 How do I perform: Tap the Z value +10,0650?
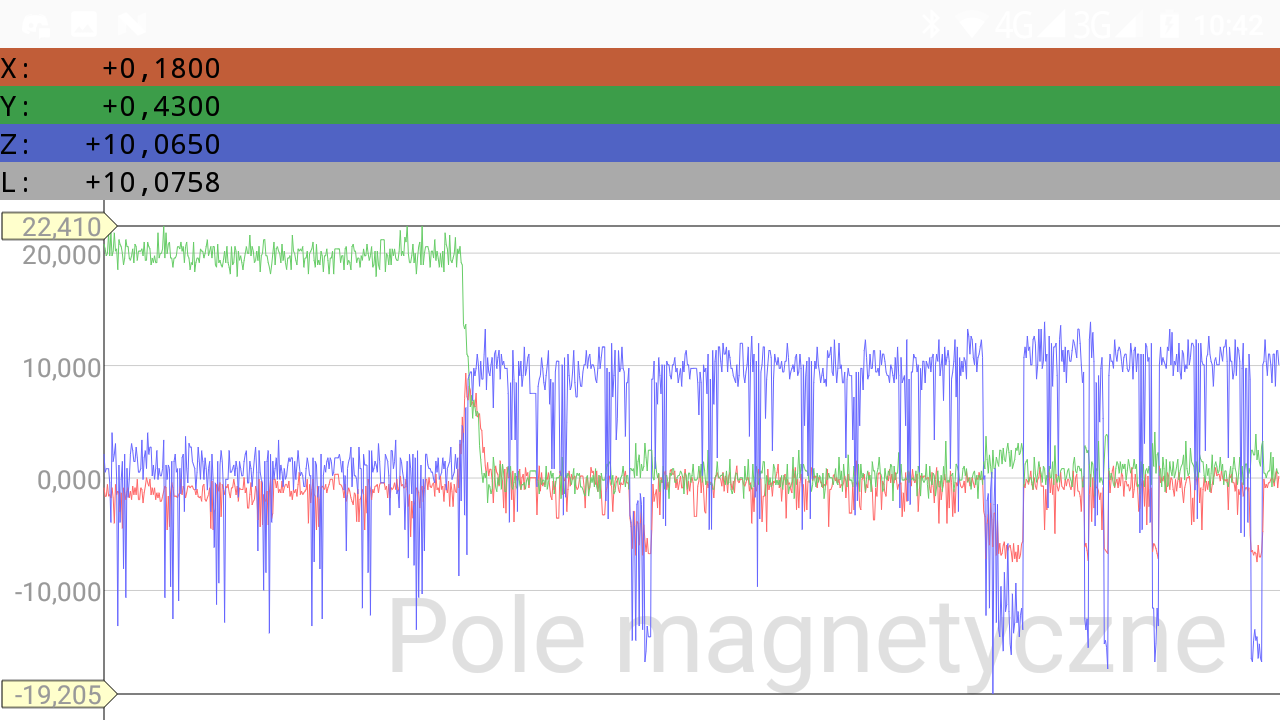click(153, 144)
